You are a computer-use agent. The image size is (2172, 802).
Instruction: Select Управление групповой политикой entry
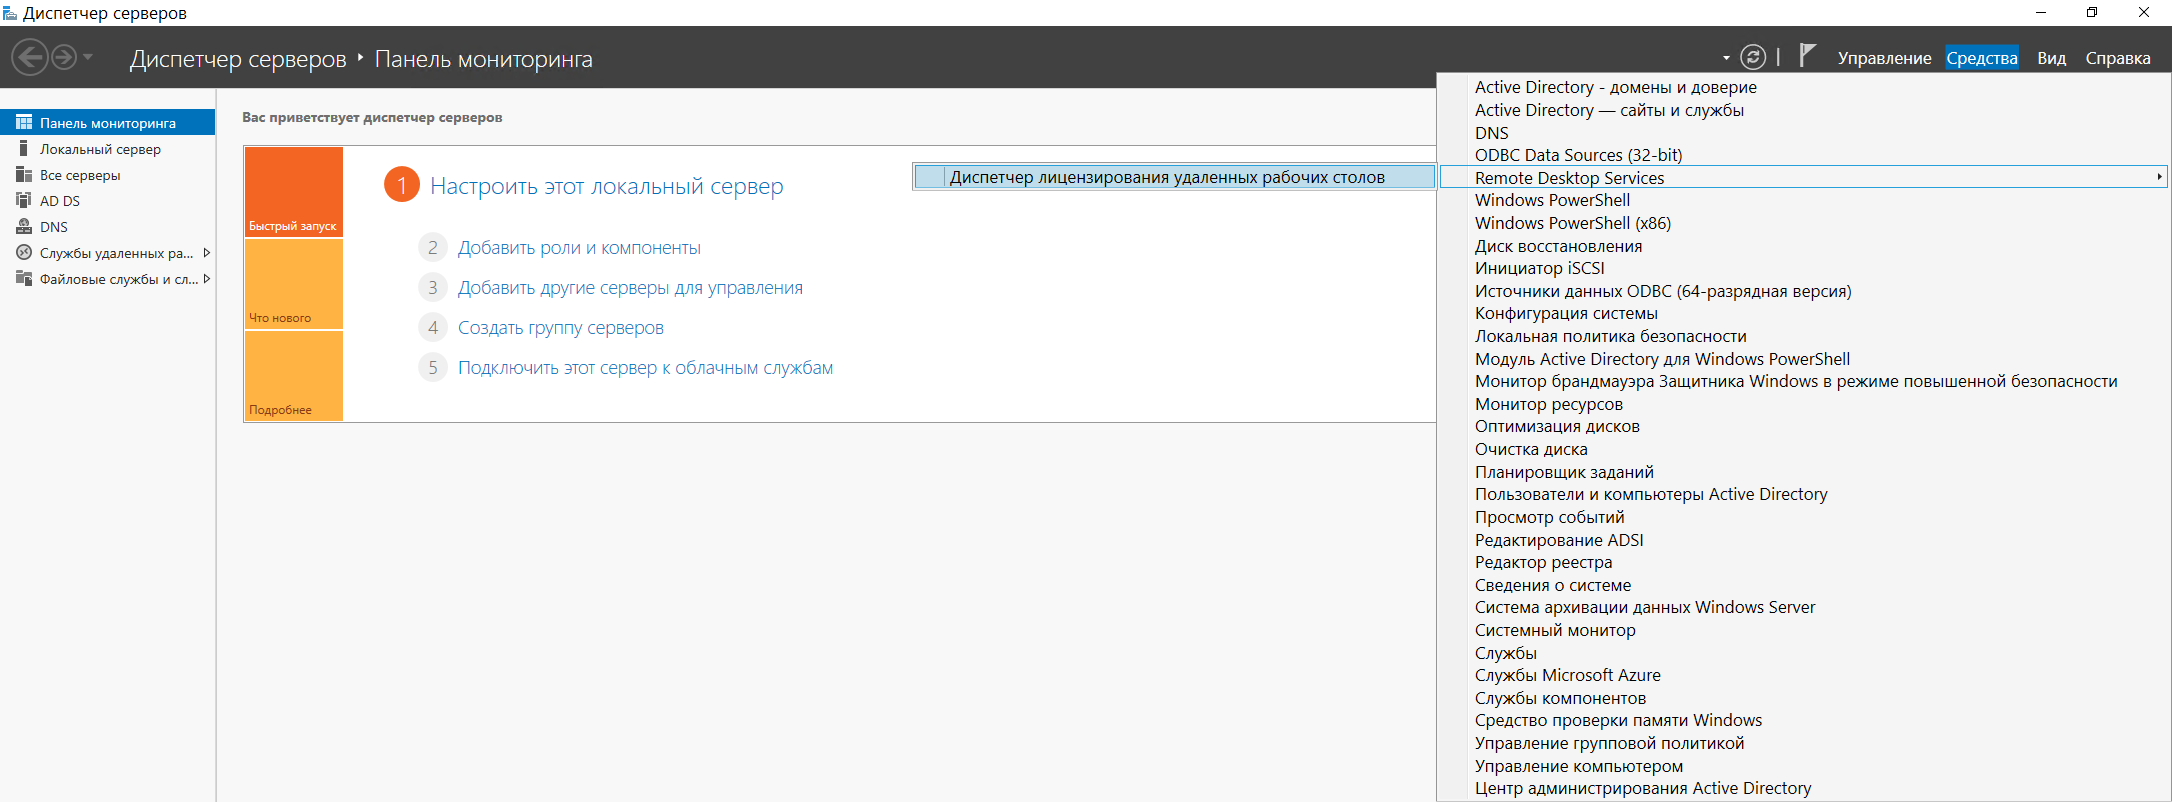(x=1609, y=743)
